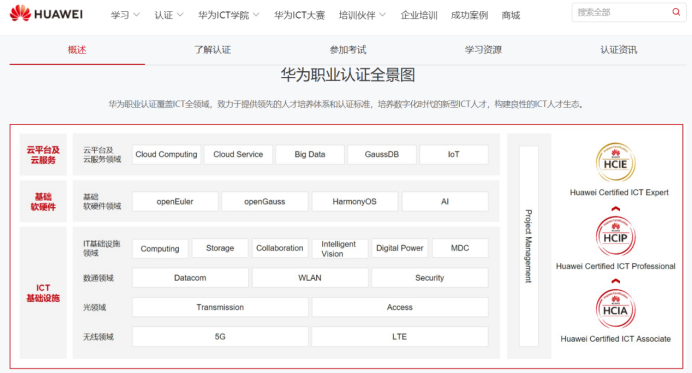Click the Huawei Certified ICT Expert label

click(x=619, y=192)
